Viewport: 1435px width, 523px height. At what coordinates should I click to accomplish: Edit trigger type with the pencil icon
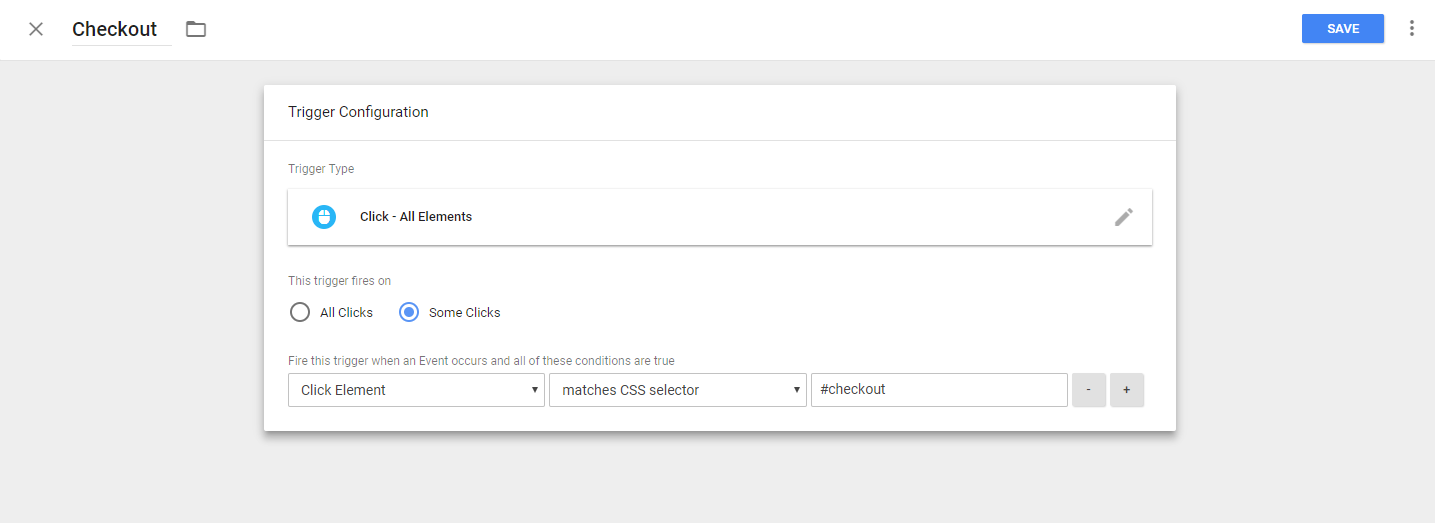[x=1123, y=217]
